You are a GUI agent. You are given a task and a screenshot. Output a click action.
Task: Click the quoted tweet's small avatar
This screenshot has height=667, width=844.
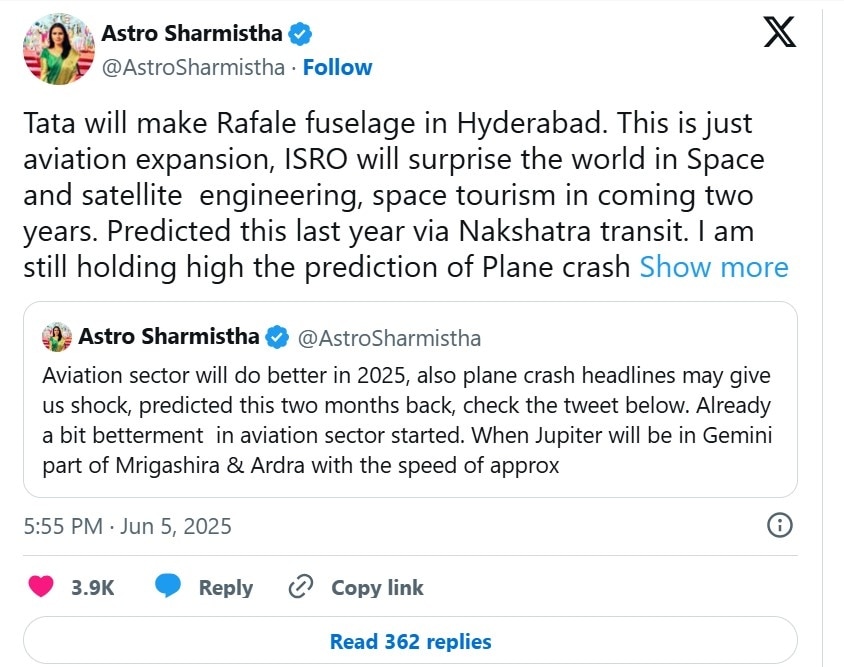(56, 337)
